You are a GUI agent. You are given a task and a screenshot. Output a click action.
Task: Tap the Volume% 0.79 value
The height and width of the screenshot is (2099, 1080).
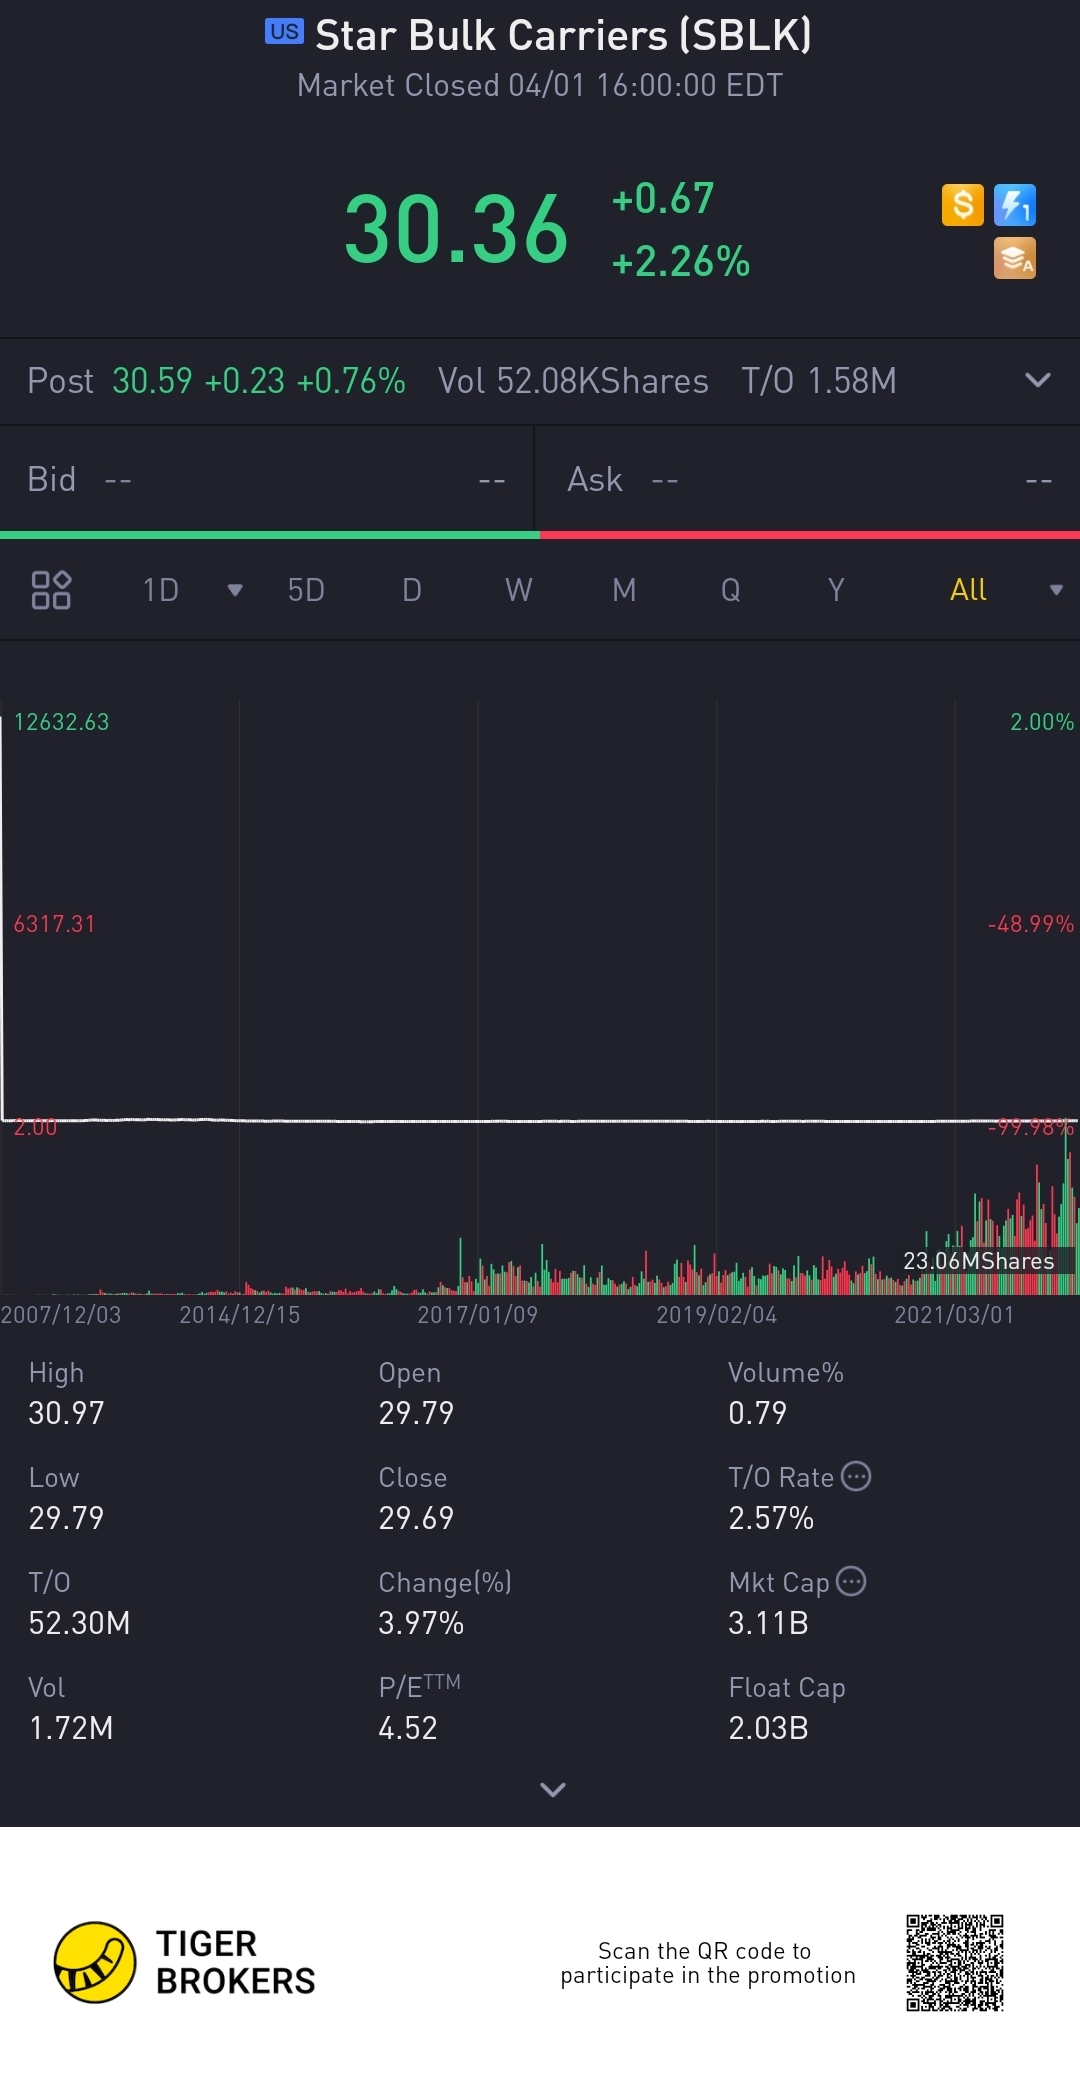click(758, 1413)
